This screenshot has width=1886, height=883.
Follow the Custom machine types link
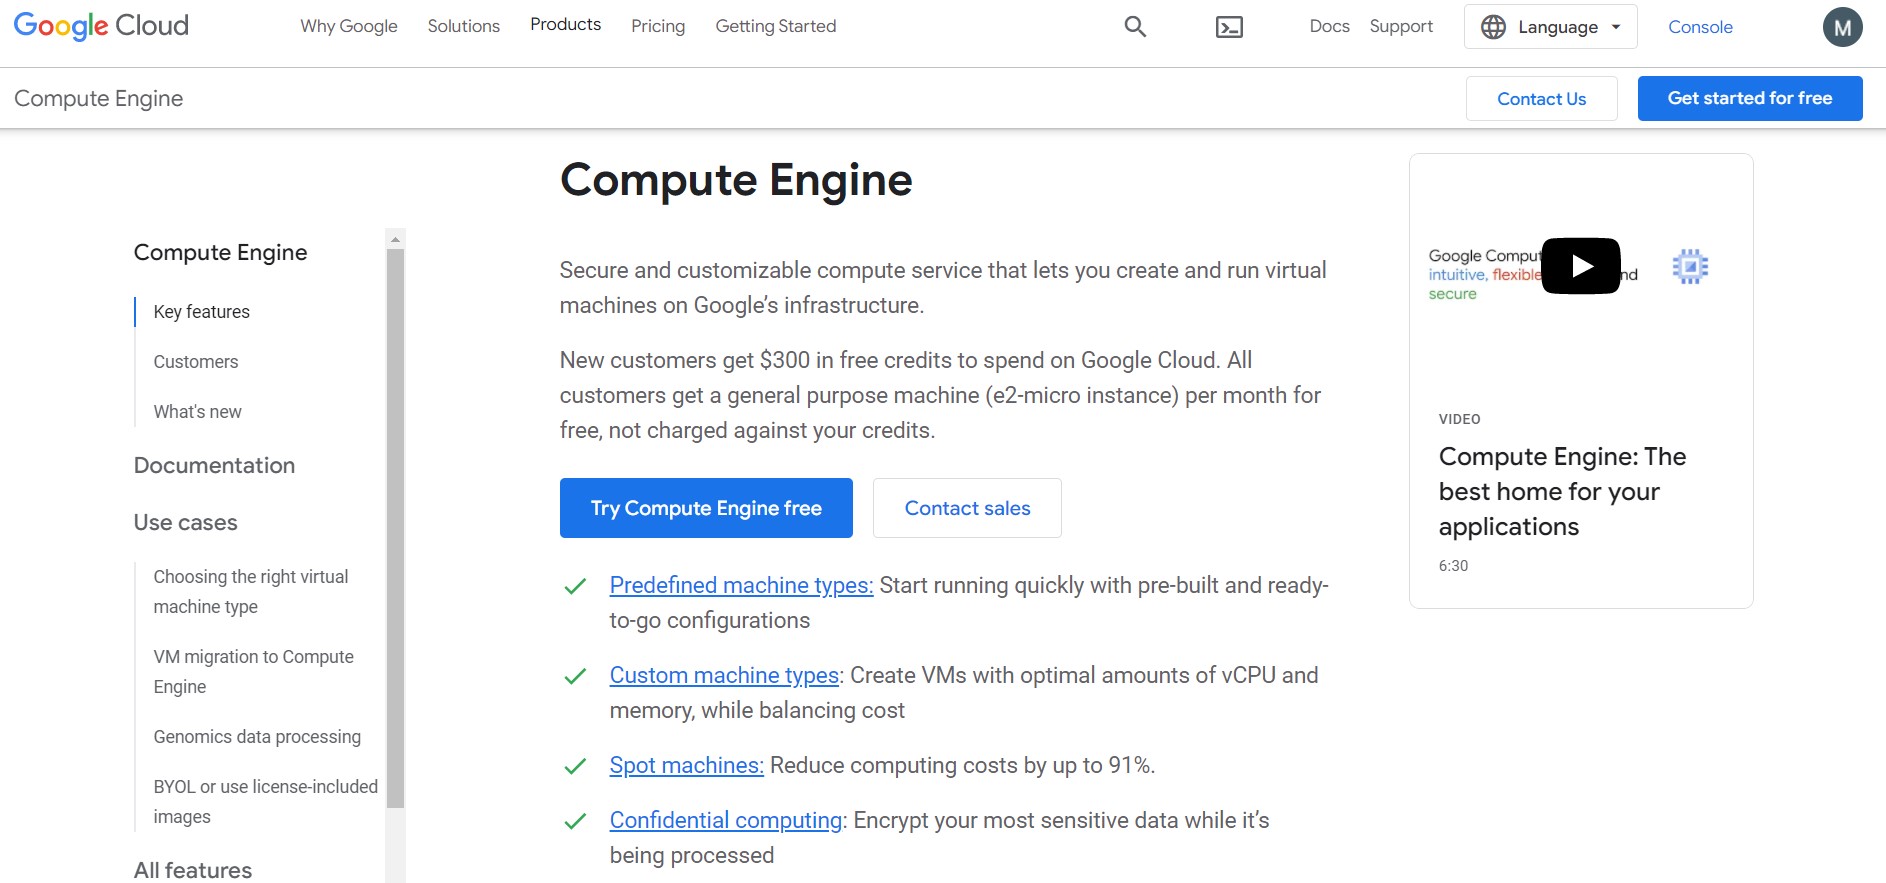[x=723, y=675]
